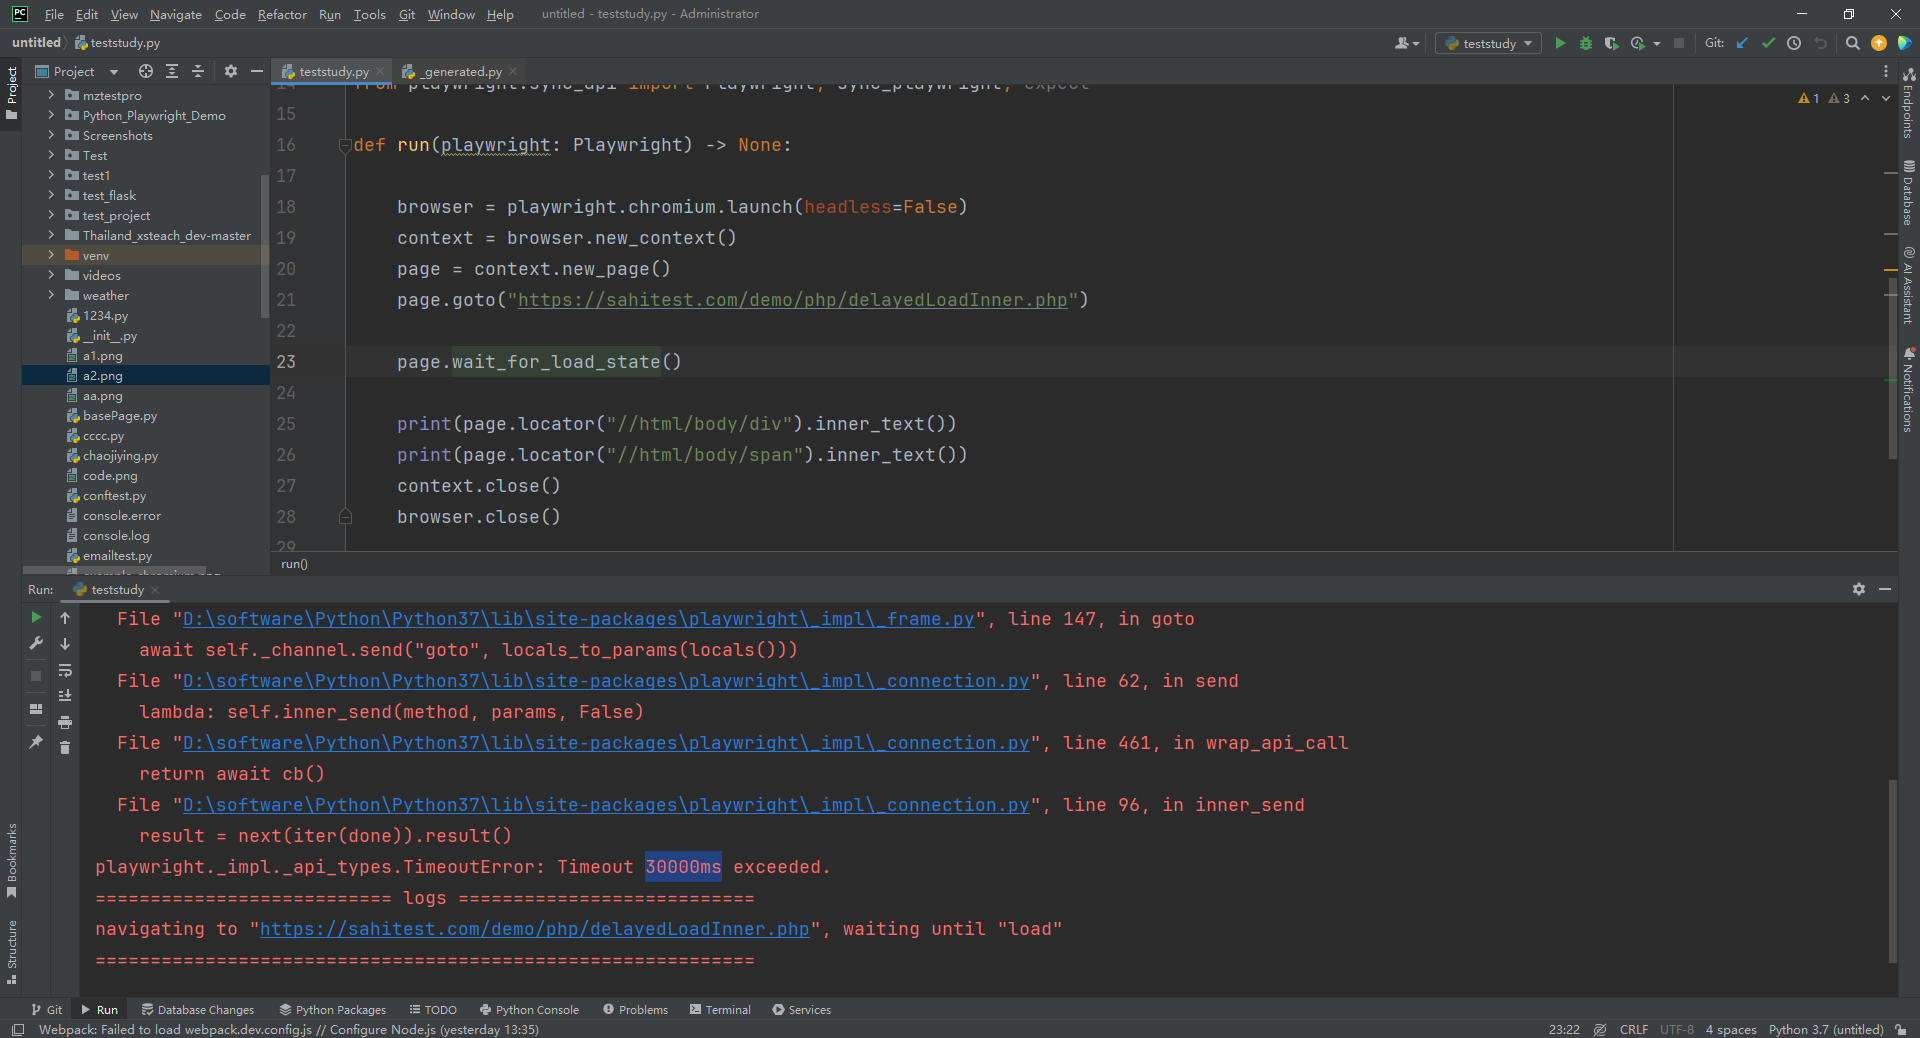Click the Git update project arrow
Viewport: 1920px width, 1038px height.
[x=1743, y=43]
